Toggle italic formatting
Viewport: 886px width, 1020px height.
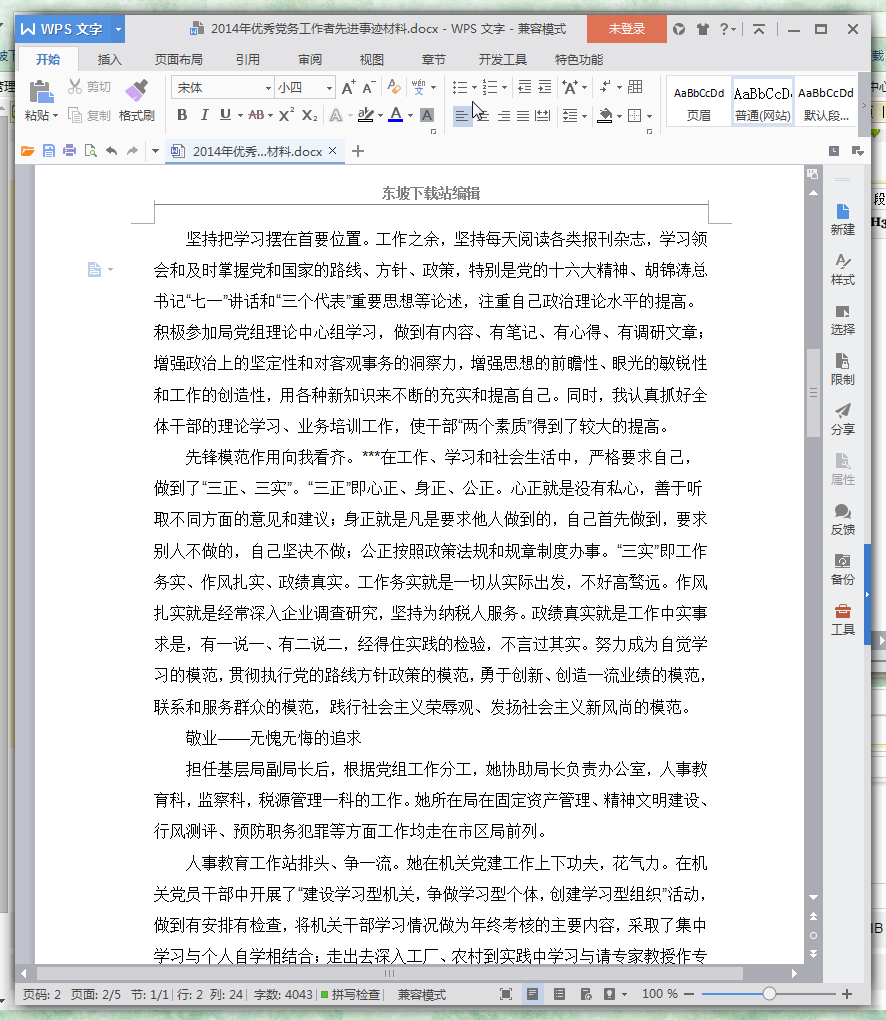203,115
